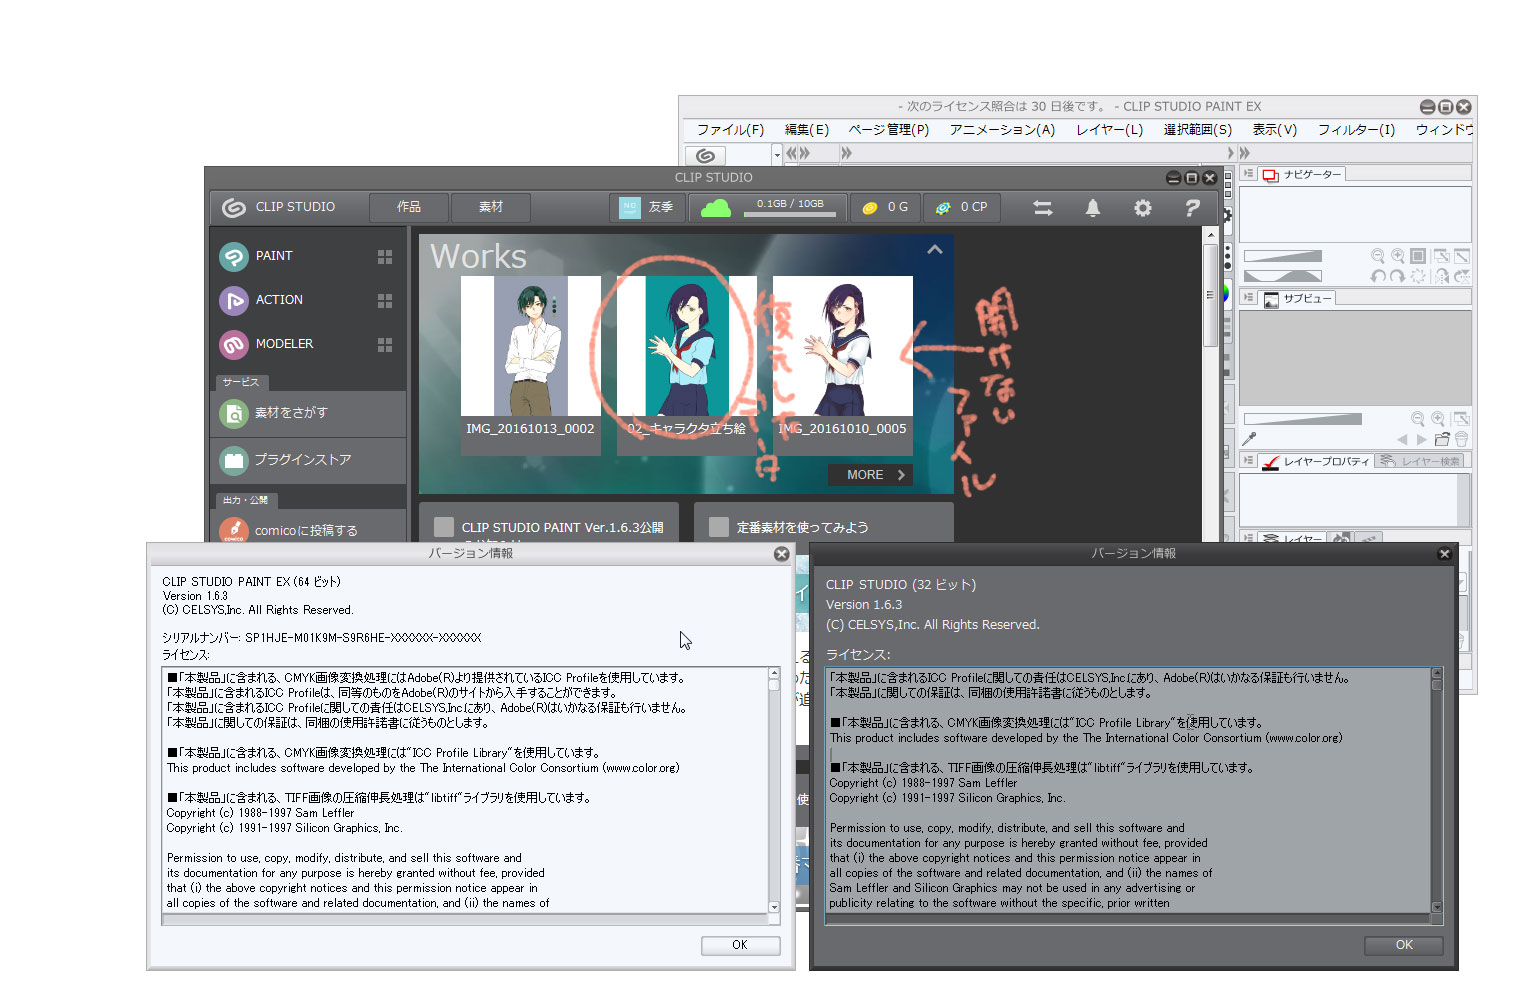
Task: Click the CLIP STUDIO launcher icon in Paint toolbar
Action: tap(705, 155)
